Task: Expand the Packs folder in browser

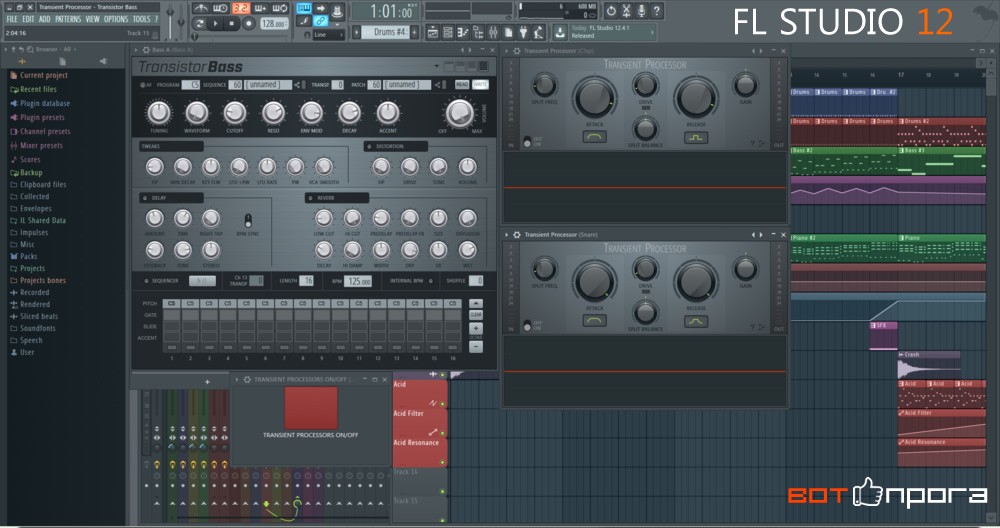Action: click(x=29, y=256)
